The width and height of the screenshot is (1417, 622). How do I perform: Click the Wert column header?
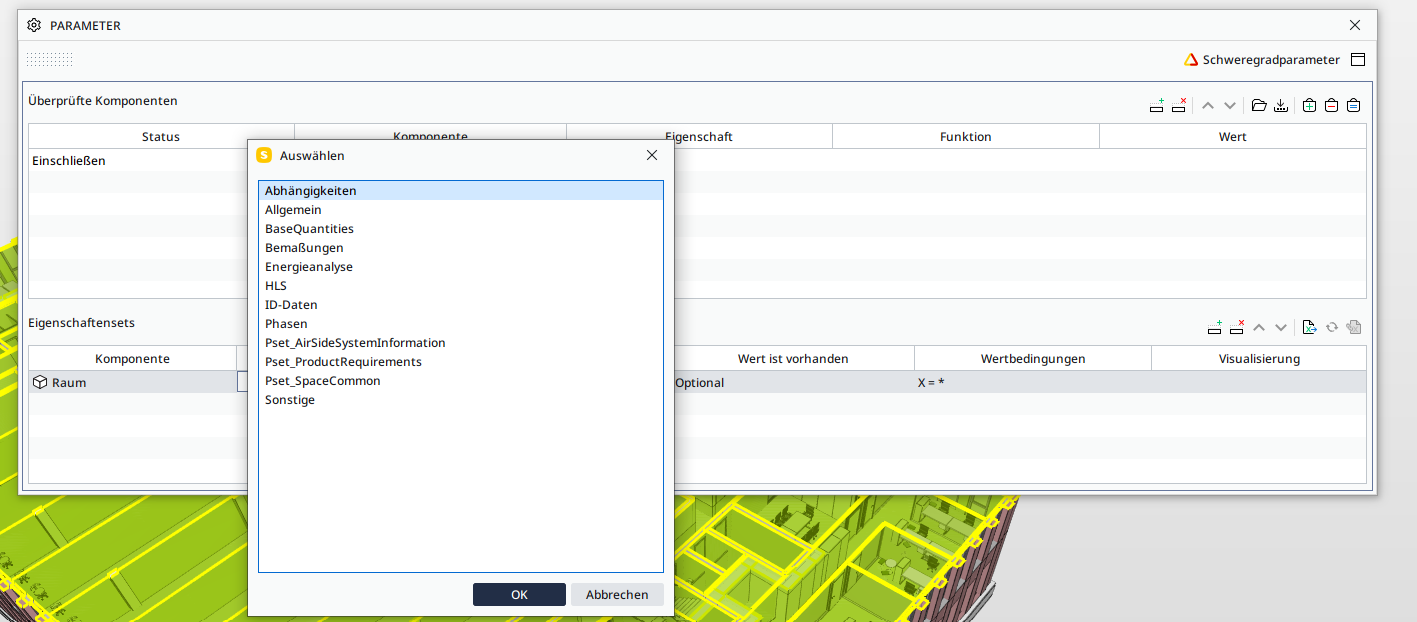(x=1233, y=137)
